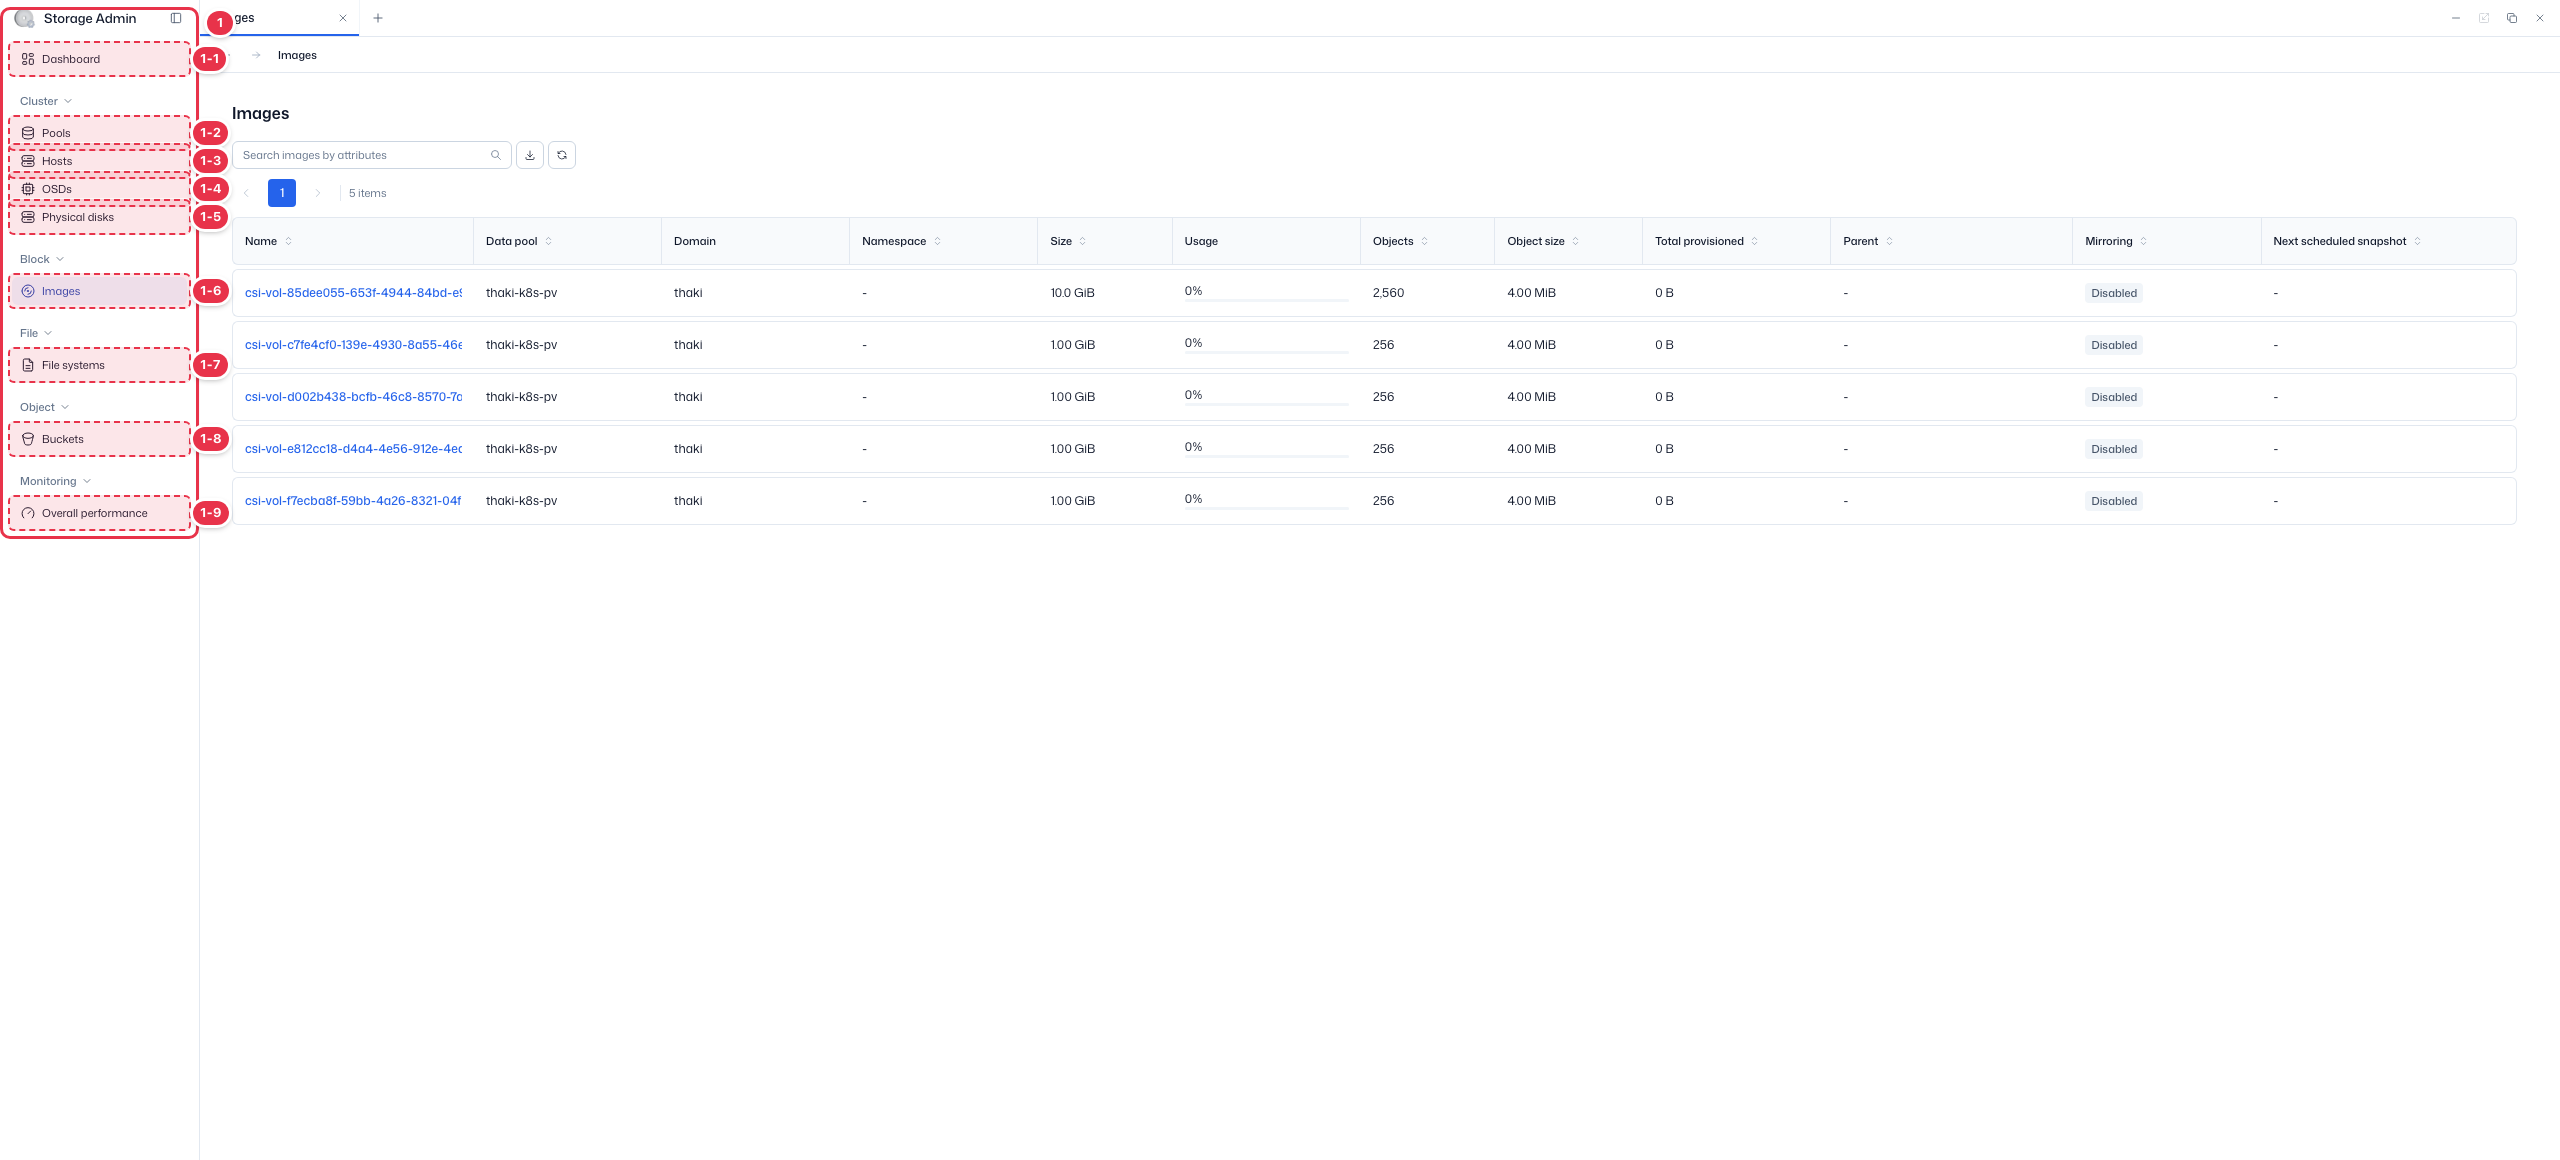The height and width of the screenshot is (1160, 2560).
Task: Open the File systems page
Action: [x=100, y=365]
